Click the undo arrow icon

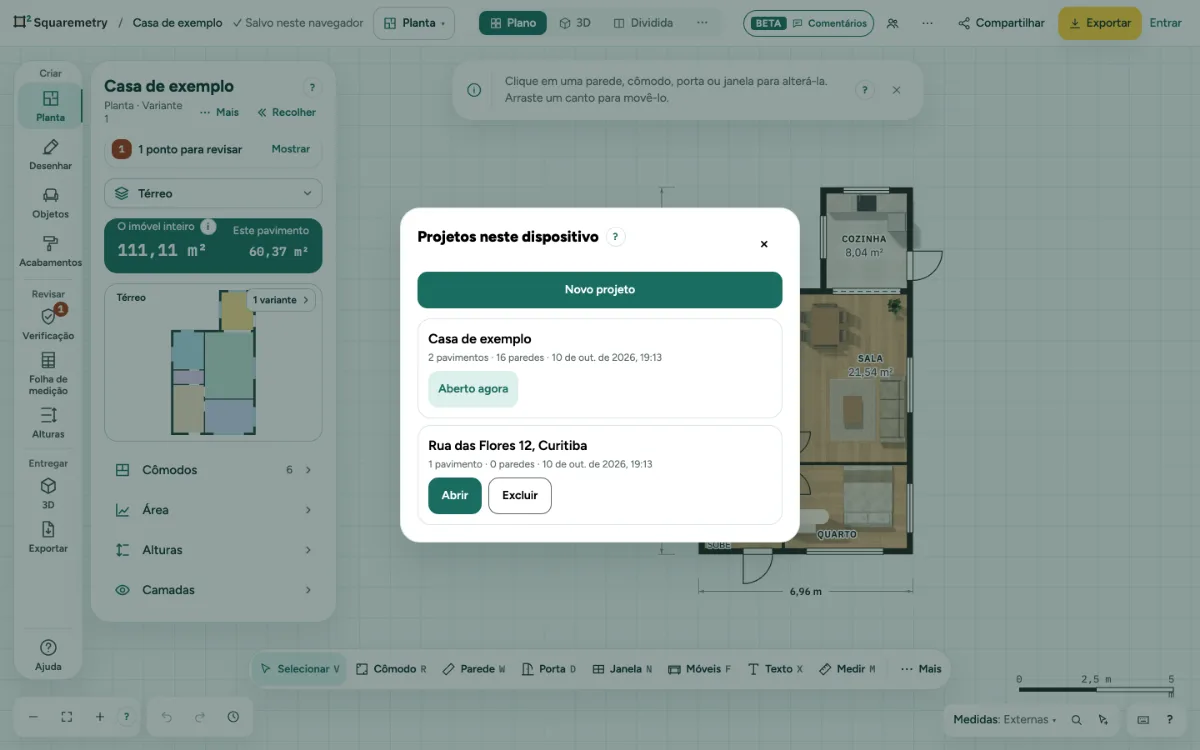pos(167,717)
